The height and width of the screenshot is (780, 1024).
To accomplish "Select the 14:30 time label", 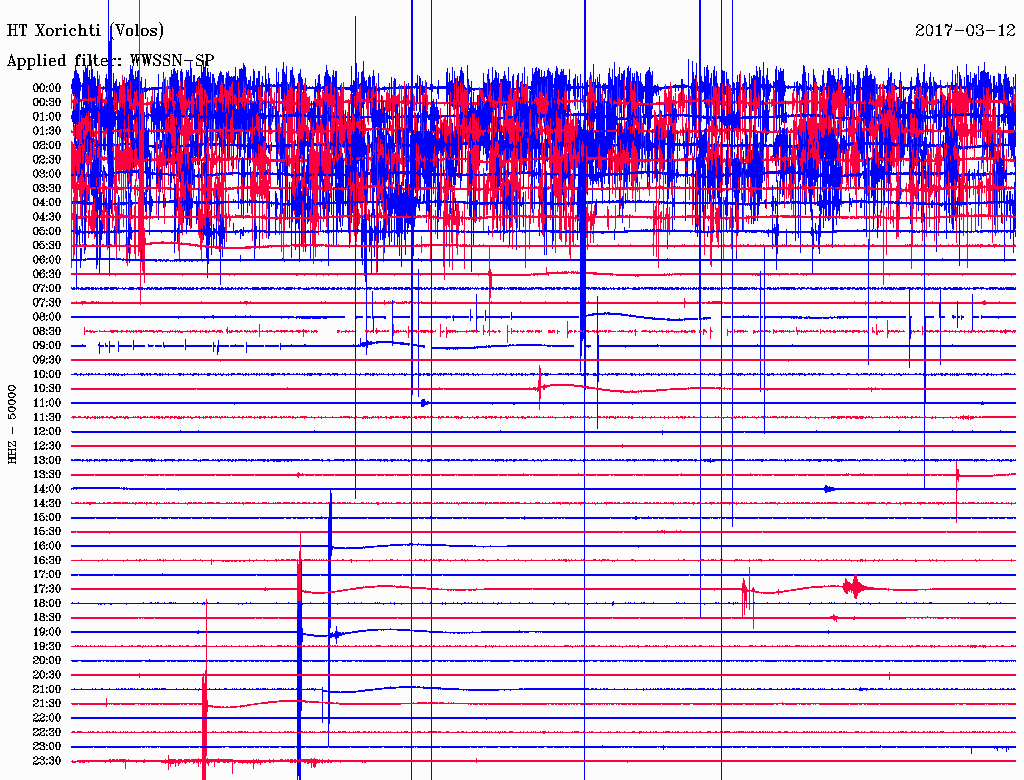I will click(47, 503).
